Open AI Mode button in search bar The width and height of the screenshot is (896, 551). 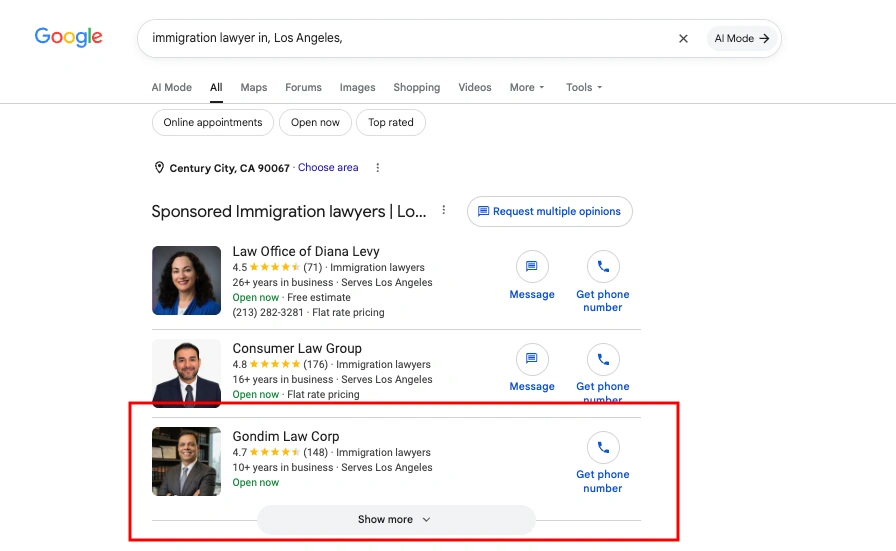pos(742,38)
